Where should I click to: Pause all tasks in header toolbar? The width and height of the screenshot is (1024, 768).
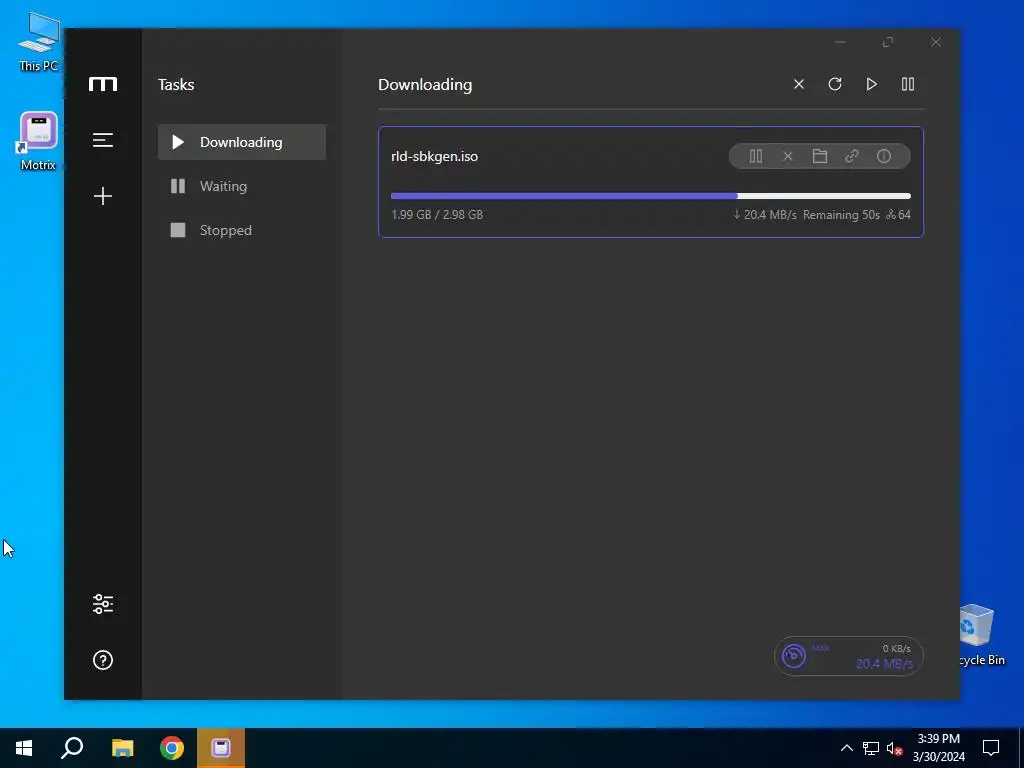point(908,84)
